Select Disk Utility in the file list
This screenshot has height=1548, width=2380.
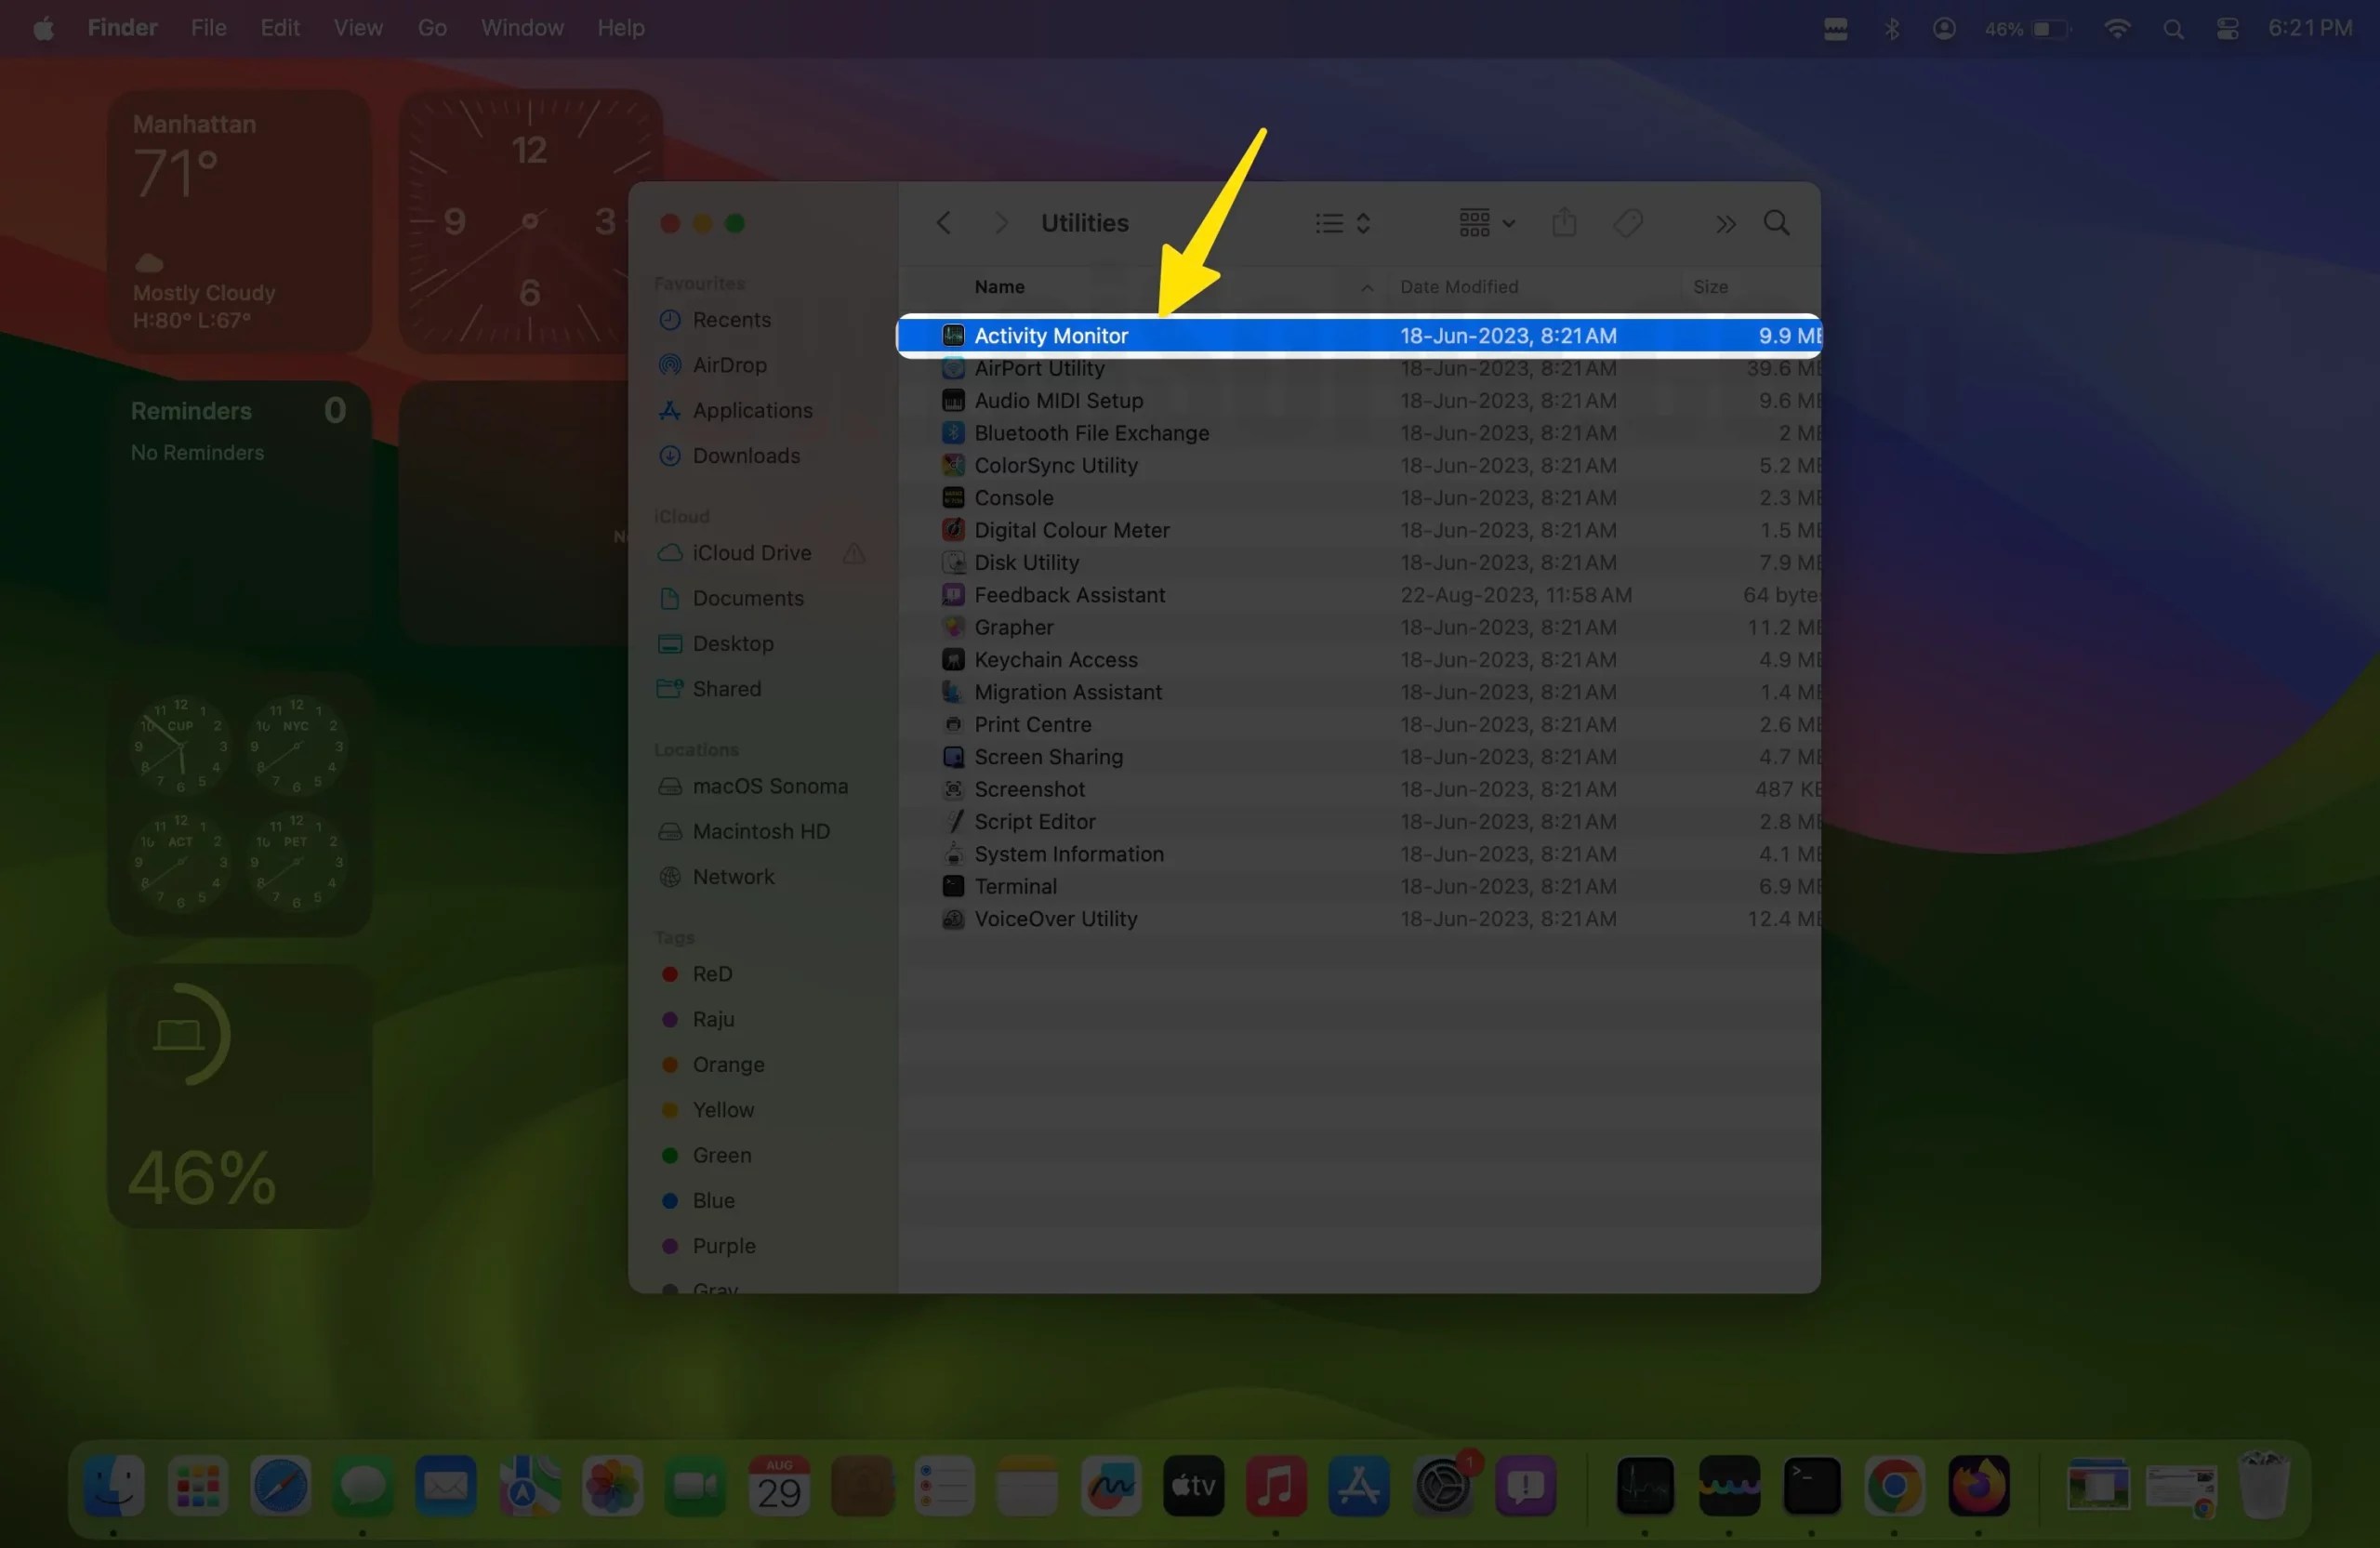point(1026,562)
